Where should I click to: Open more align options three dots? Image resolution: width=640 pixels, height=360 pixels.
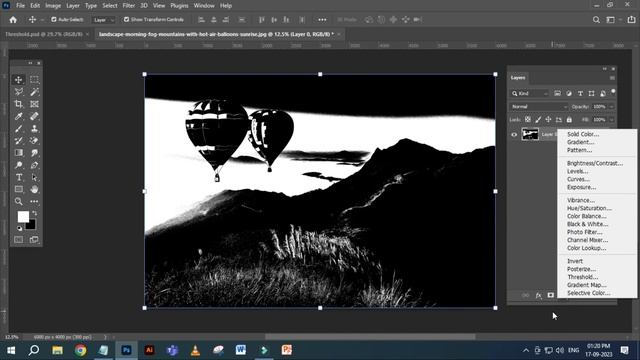pyautogui.click(x=322, y=20)
